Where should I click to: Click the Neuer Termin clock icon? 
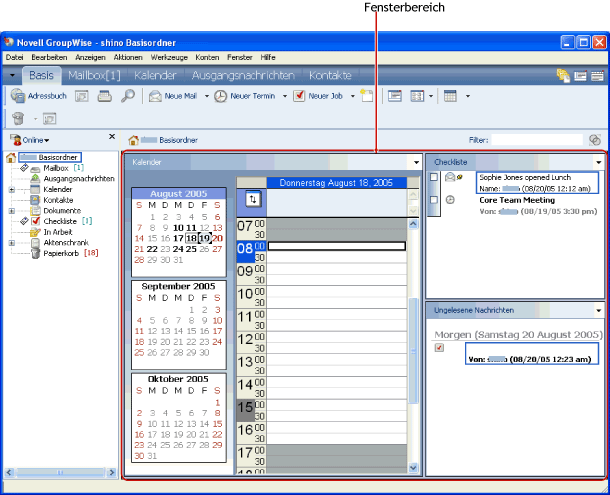point(221,96)
